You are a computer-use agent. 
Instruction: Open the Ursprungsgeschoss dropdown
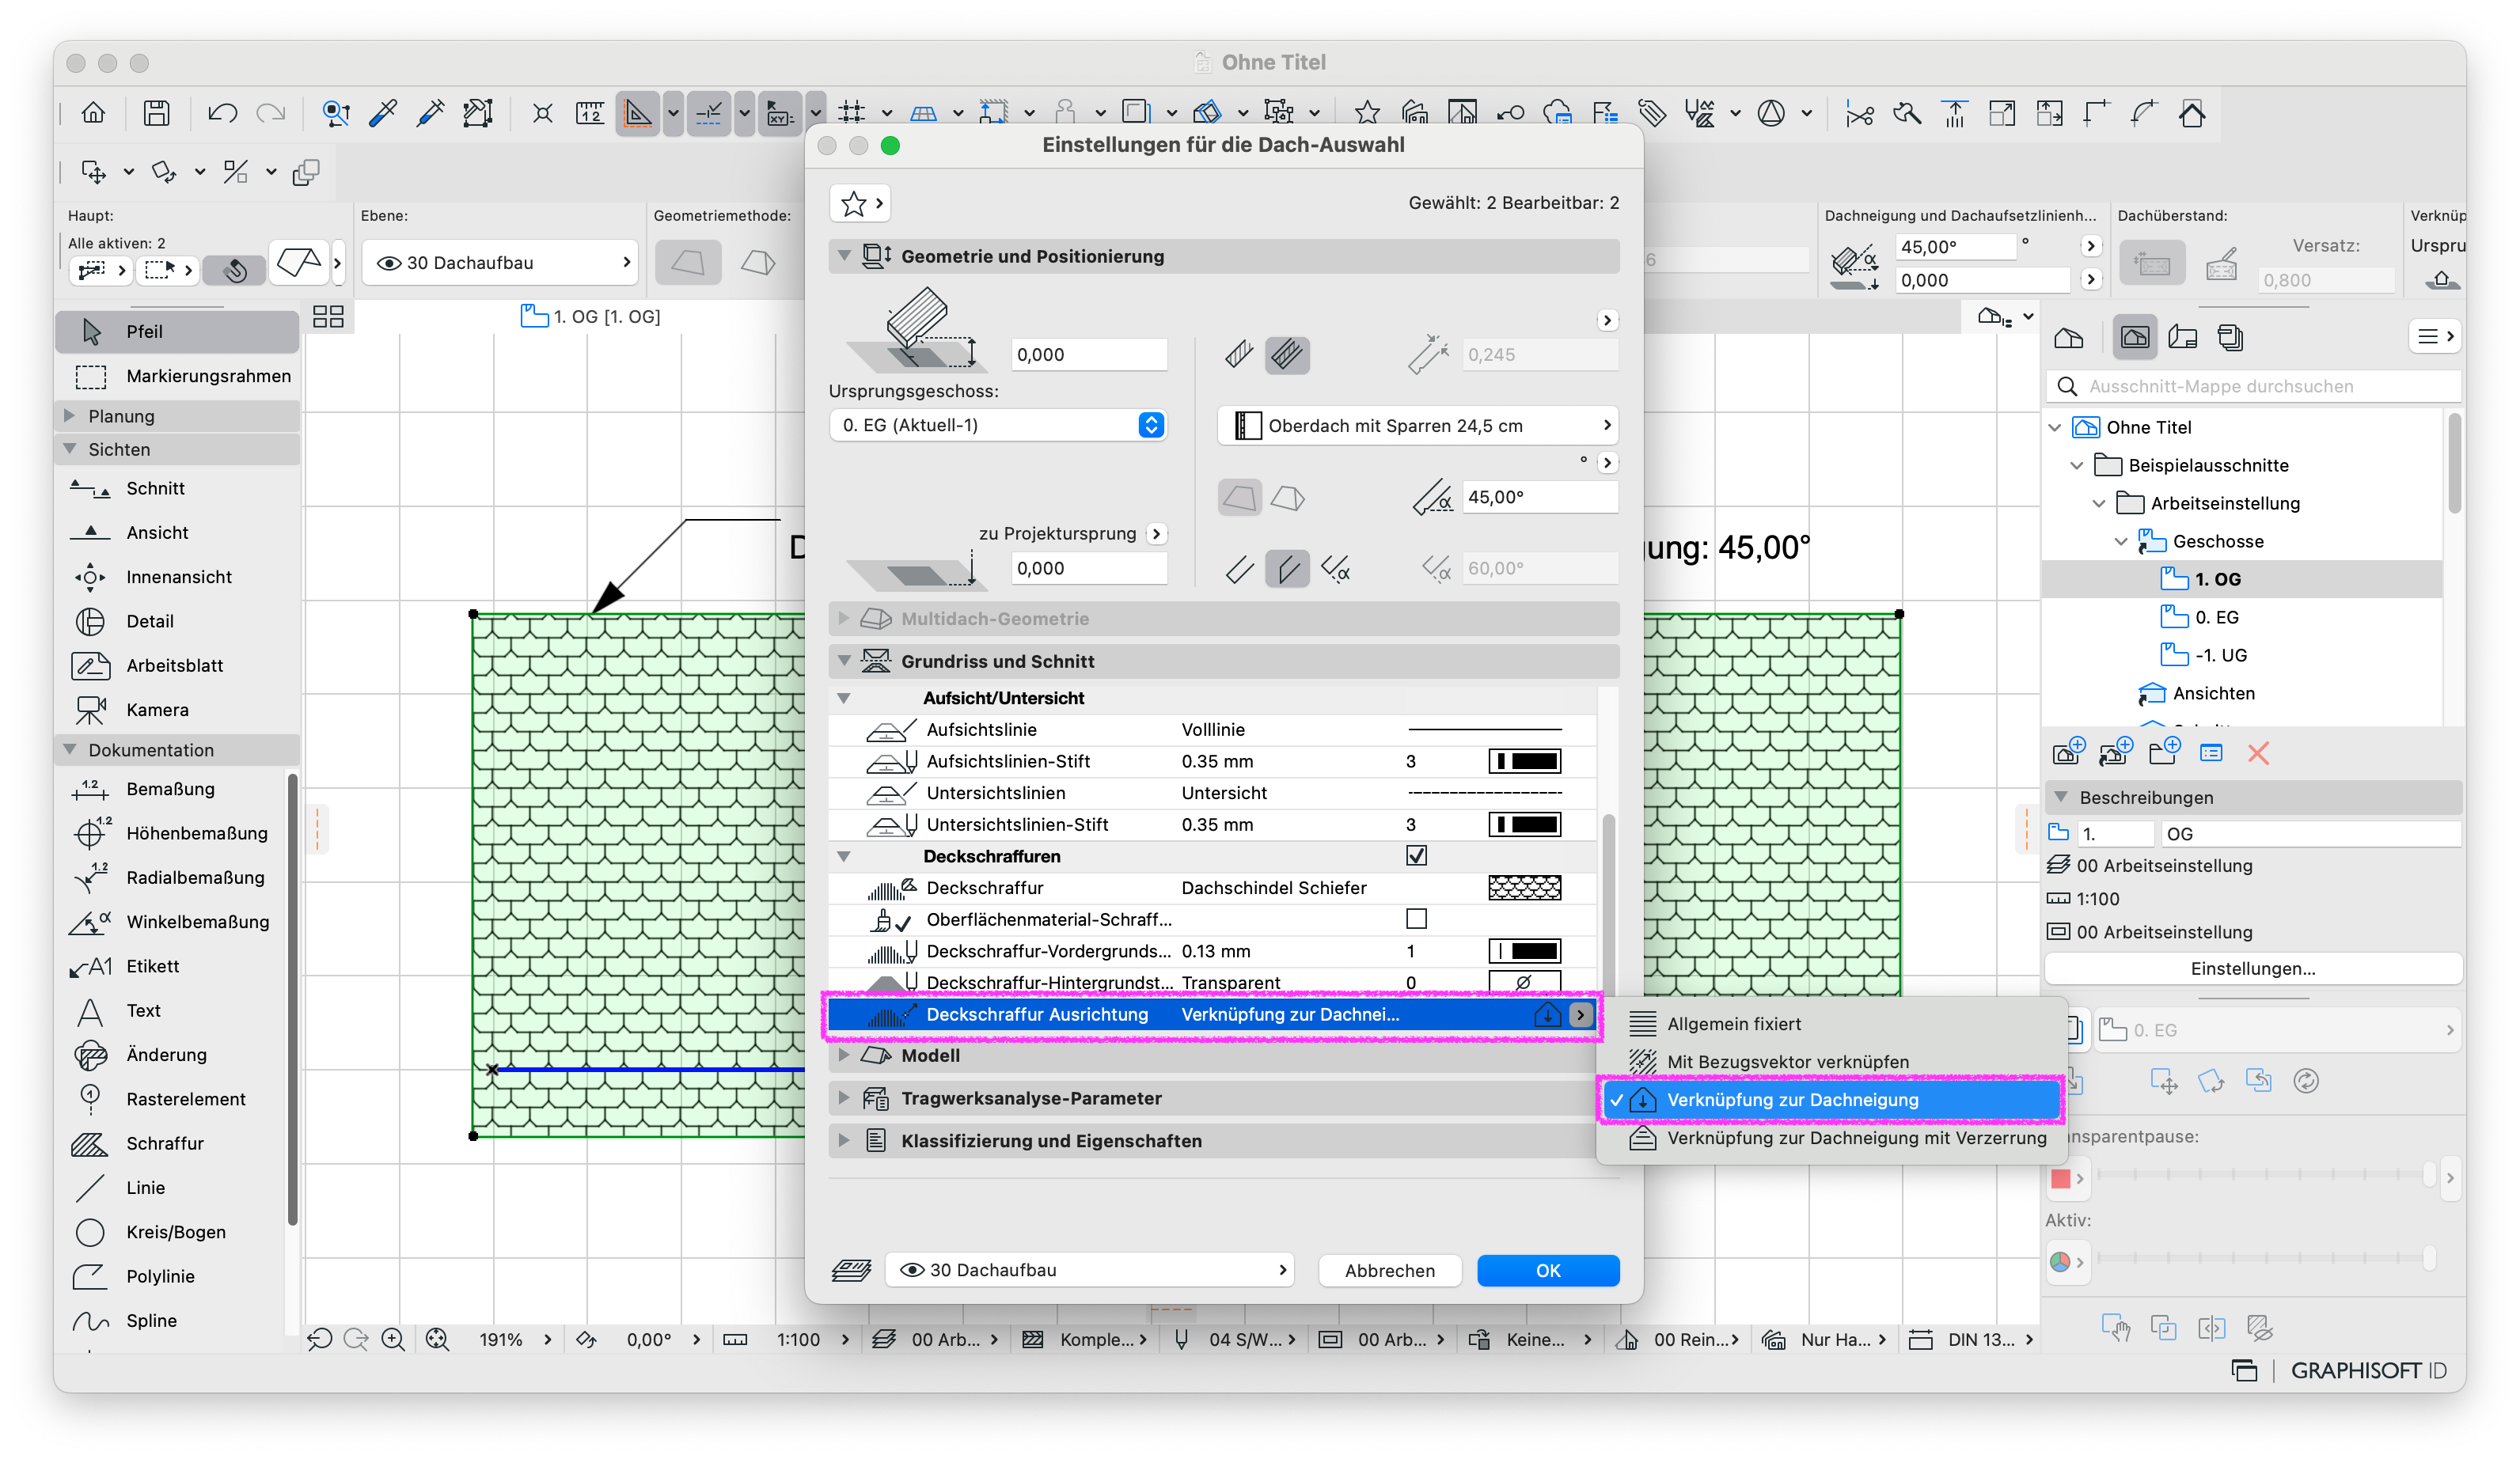(x=998, y=425)
